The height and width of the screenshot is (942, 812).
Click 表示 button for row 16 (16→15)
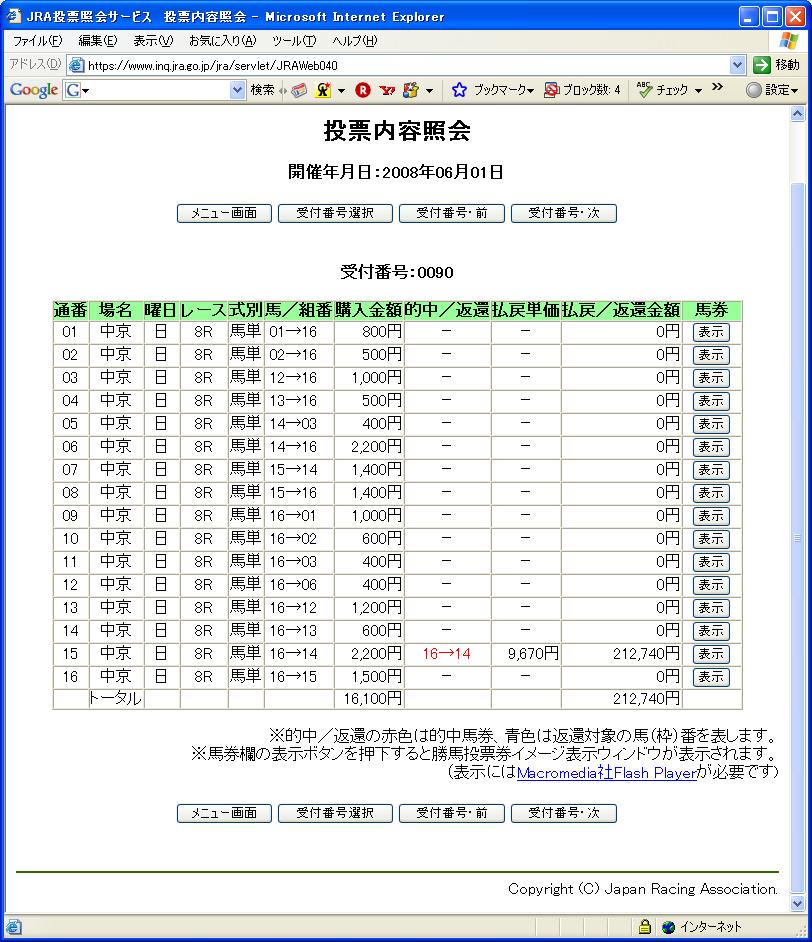point(711,677)
